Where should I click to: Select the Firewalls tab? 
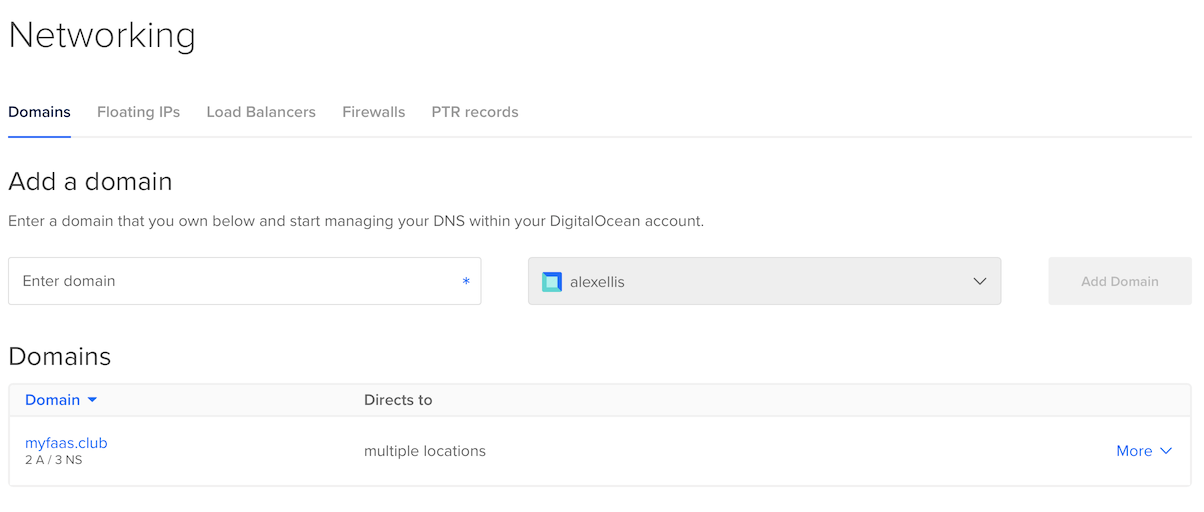373,112
